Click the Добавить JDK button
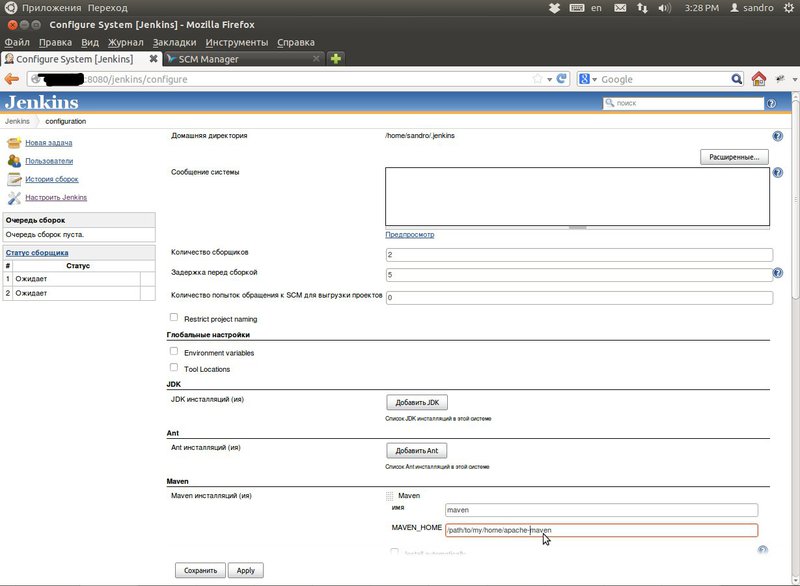This screenshot has height=586, width=800. [x=417, y=402]
